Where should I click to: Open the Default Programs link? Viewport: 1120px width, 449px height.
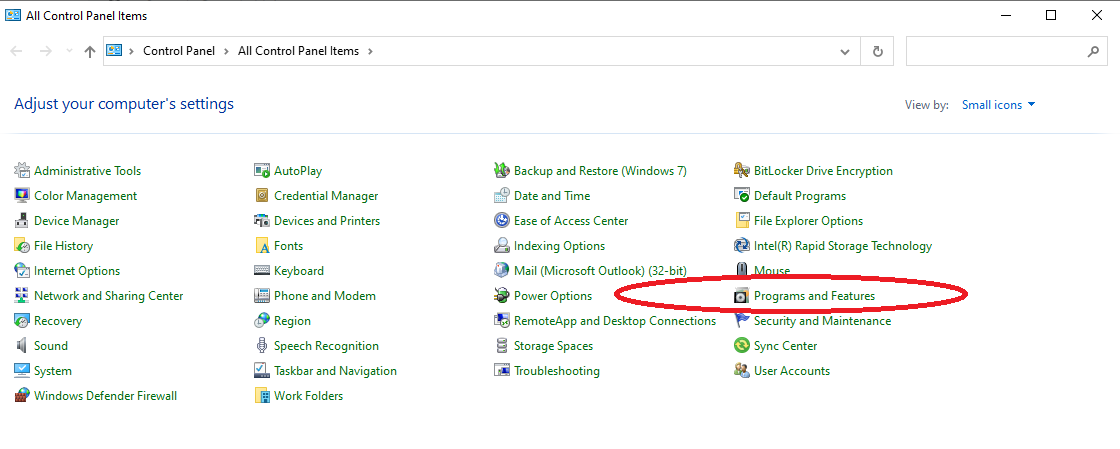[800, 196]
